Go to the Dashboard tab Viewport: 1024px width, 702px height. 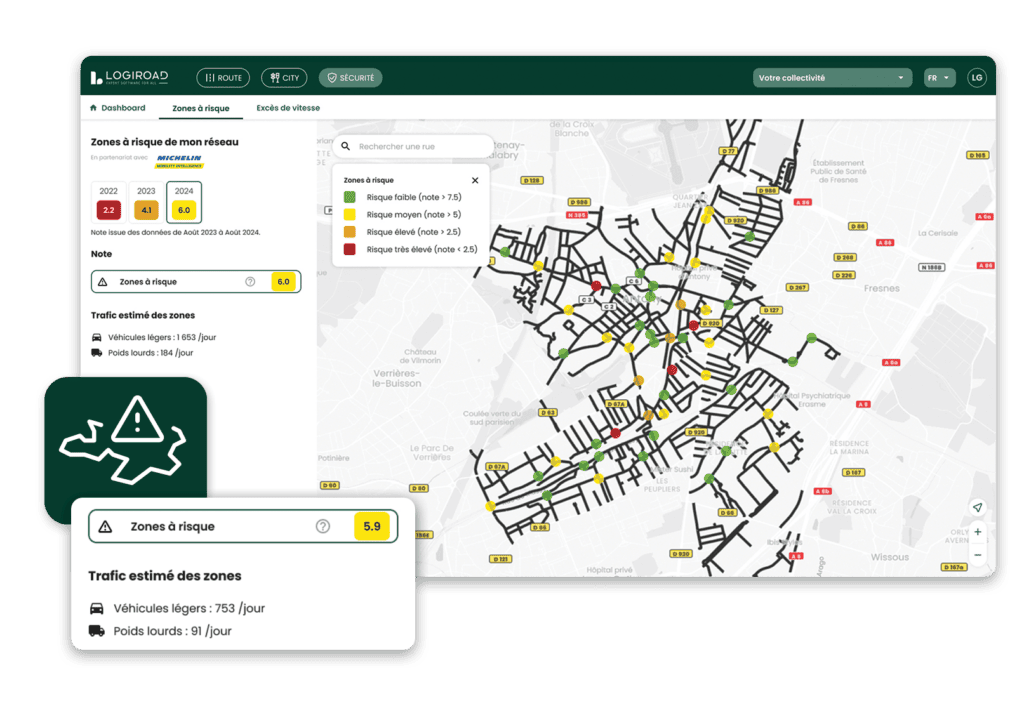(x=118, y=108)
